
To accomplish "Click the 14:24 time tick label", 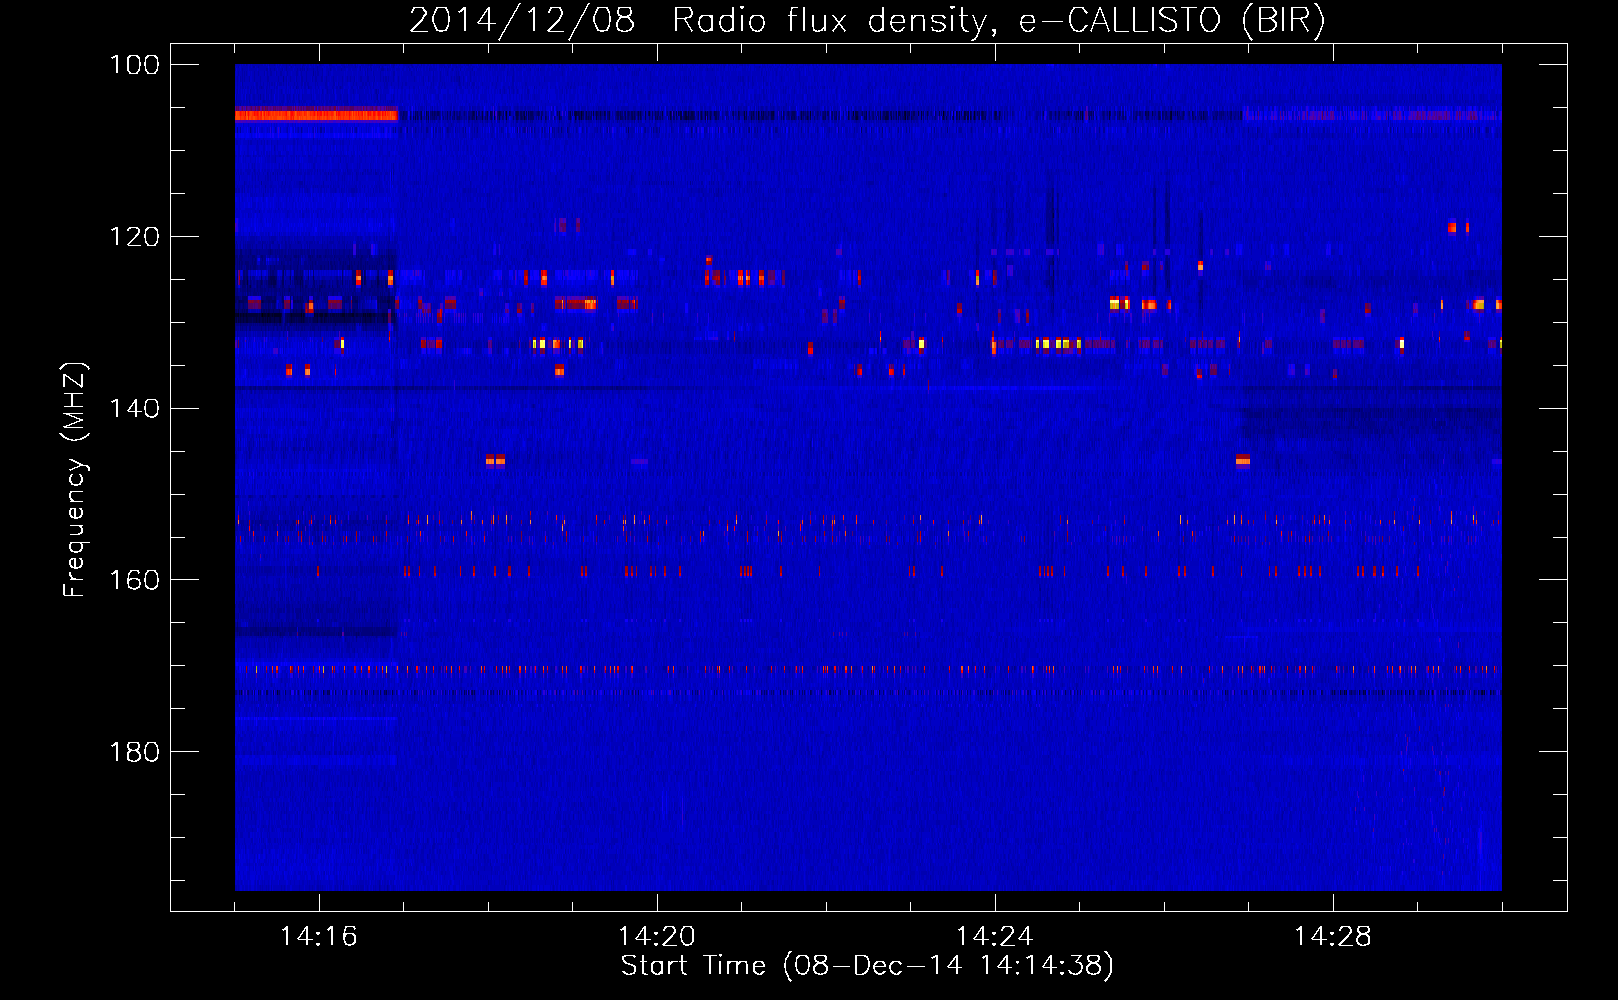I will point(995,937).
